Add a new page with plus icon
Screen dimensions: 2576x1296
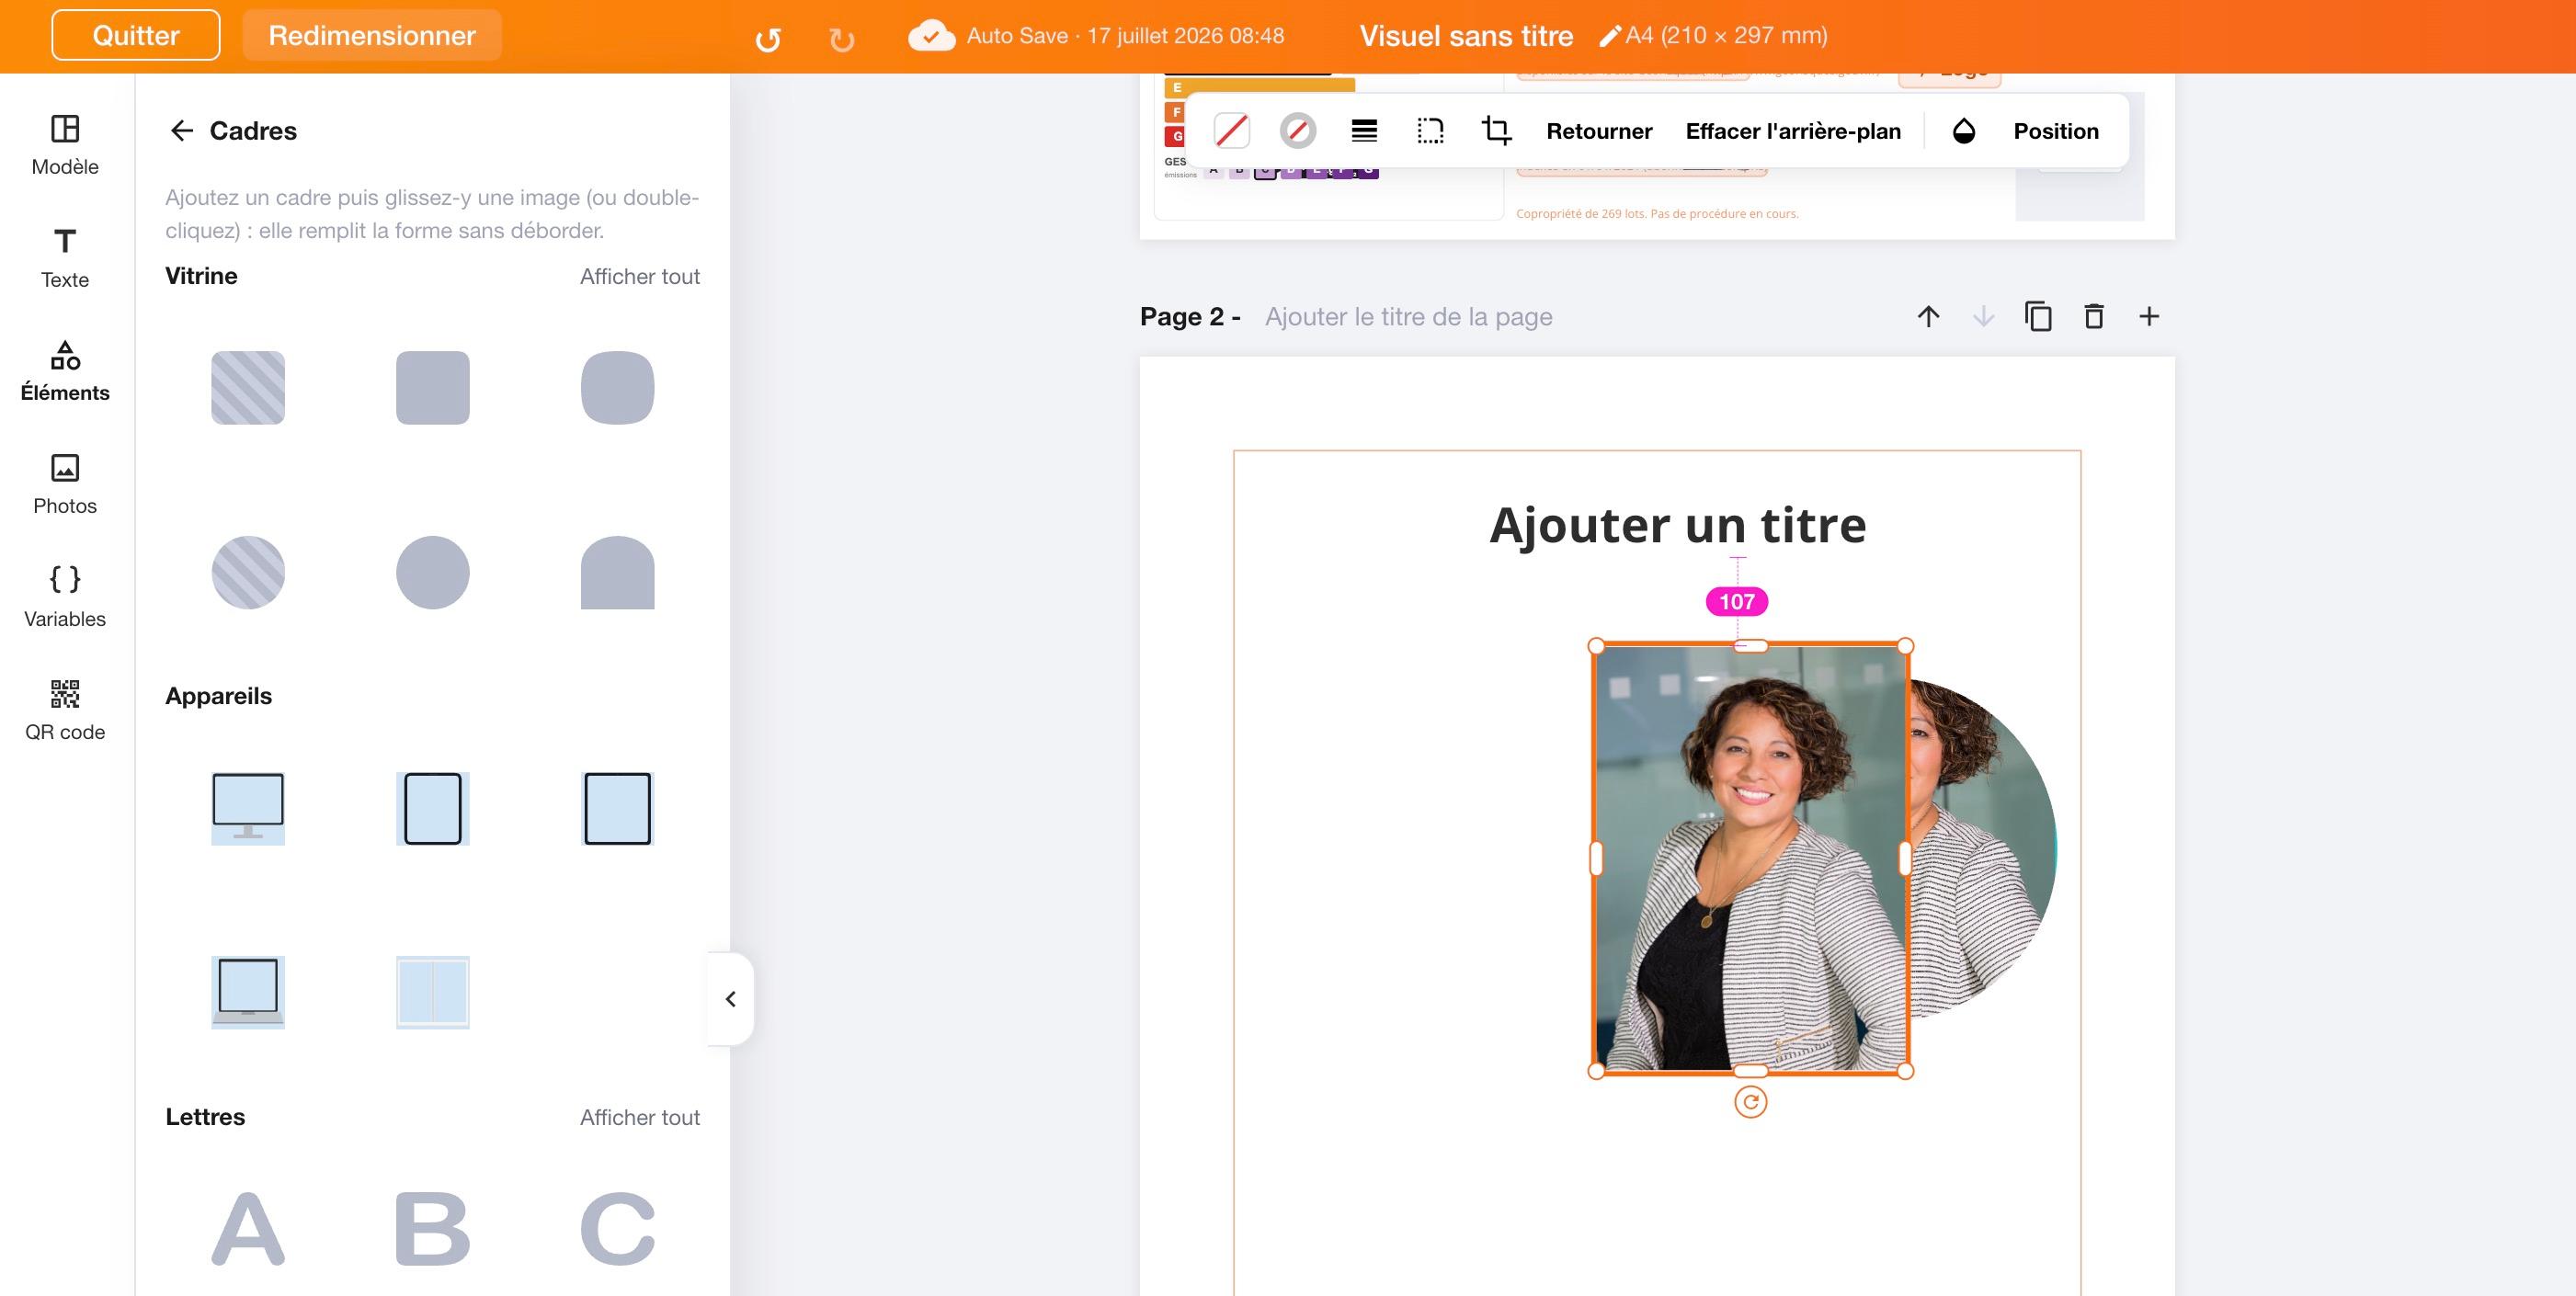click(2149, 316)
